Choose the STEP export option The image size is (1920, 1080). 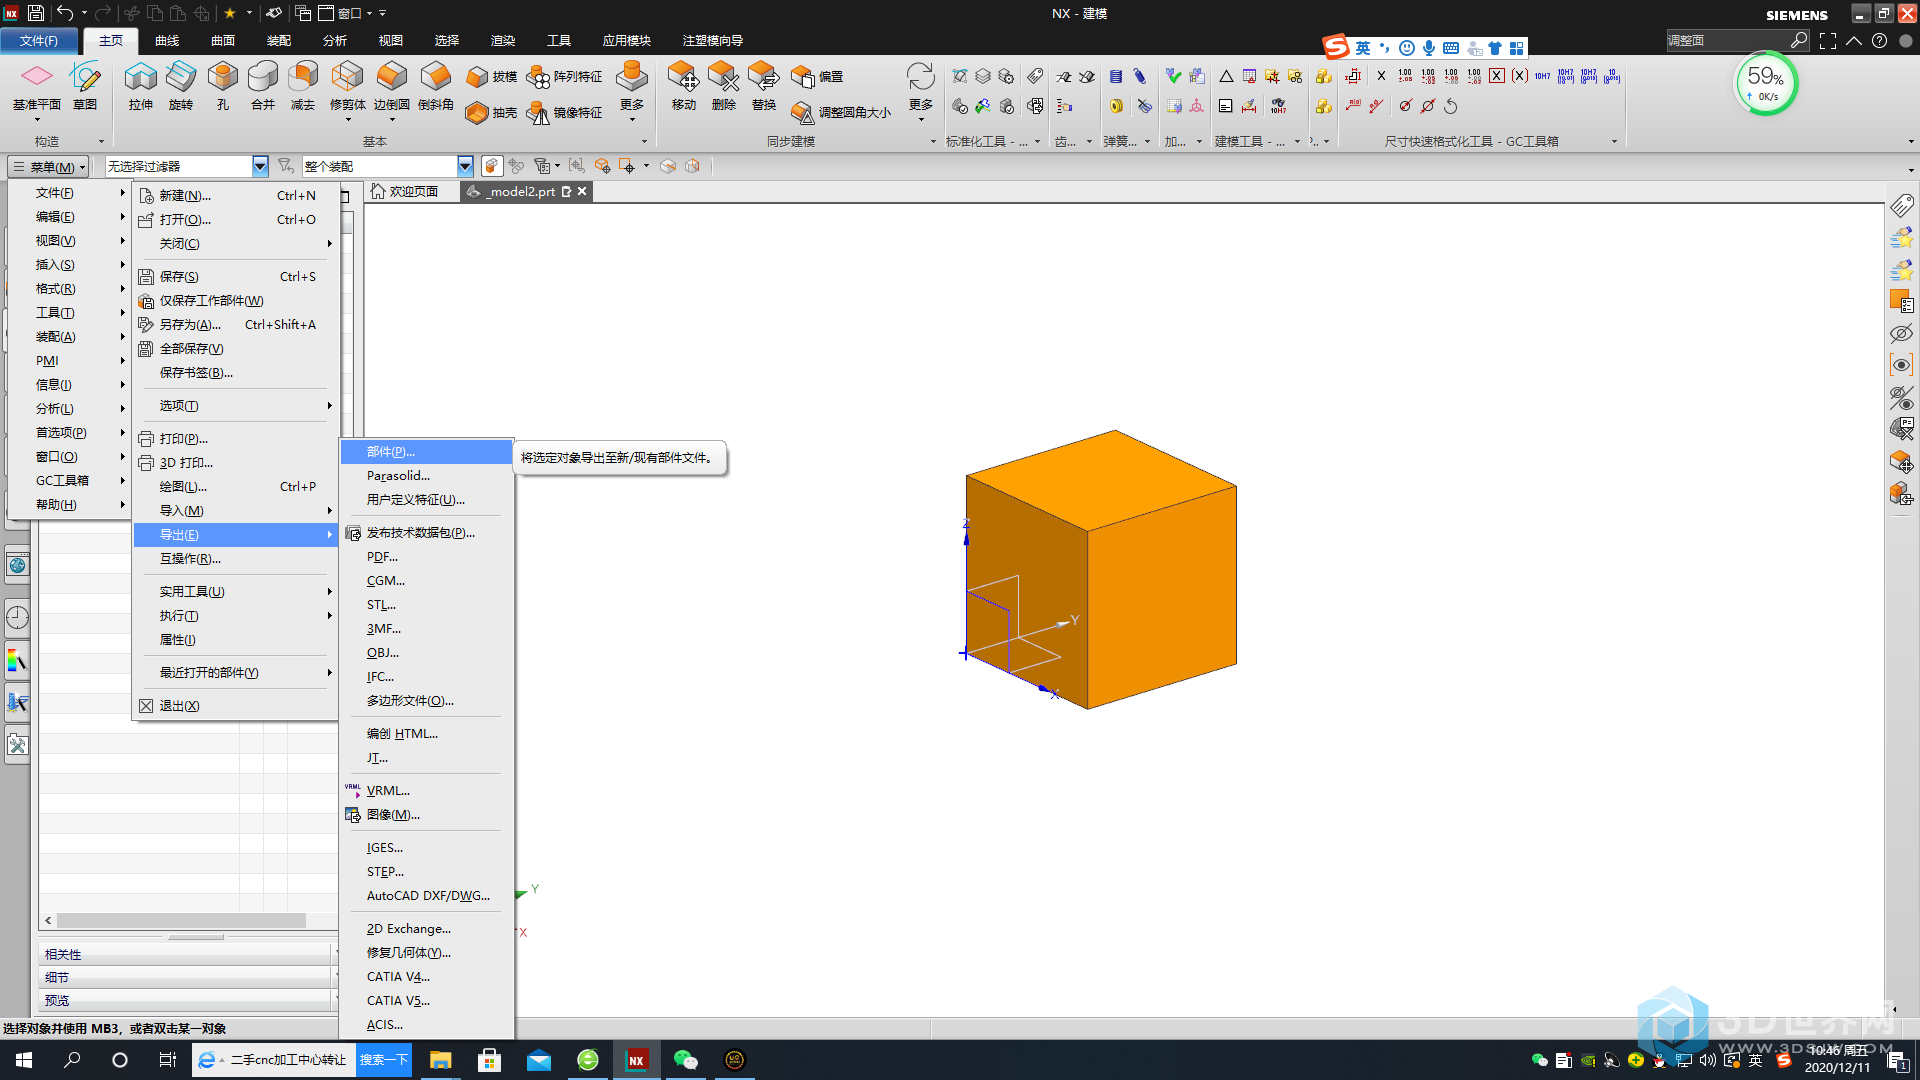[427, 872]
